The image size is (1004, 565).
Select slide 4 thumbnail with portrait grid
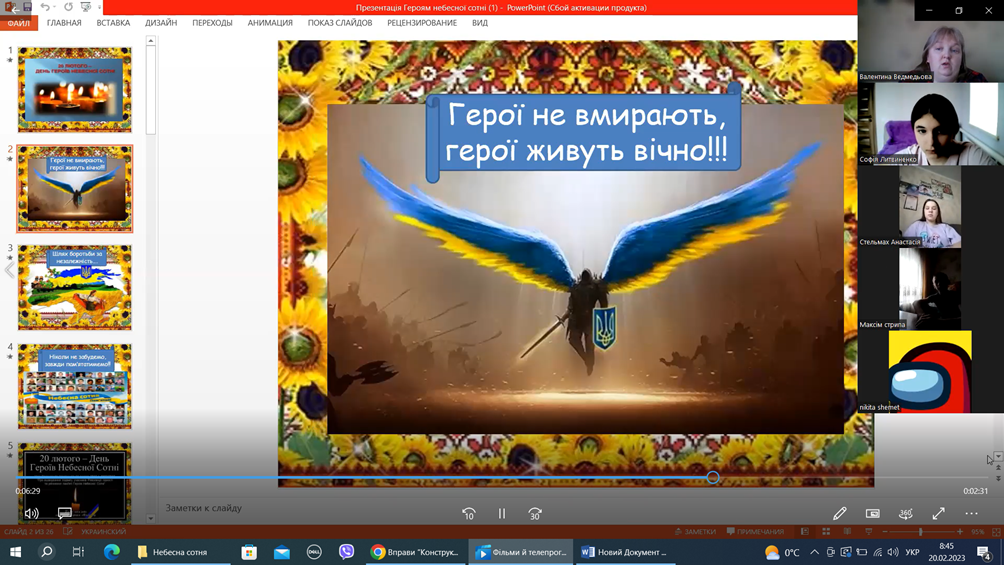pyautogui.click(x=75, y=386)
